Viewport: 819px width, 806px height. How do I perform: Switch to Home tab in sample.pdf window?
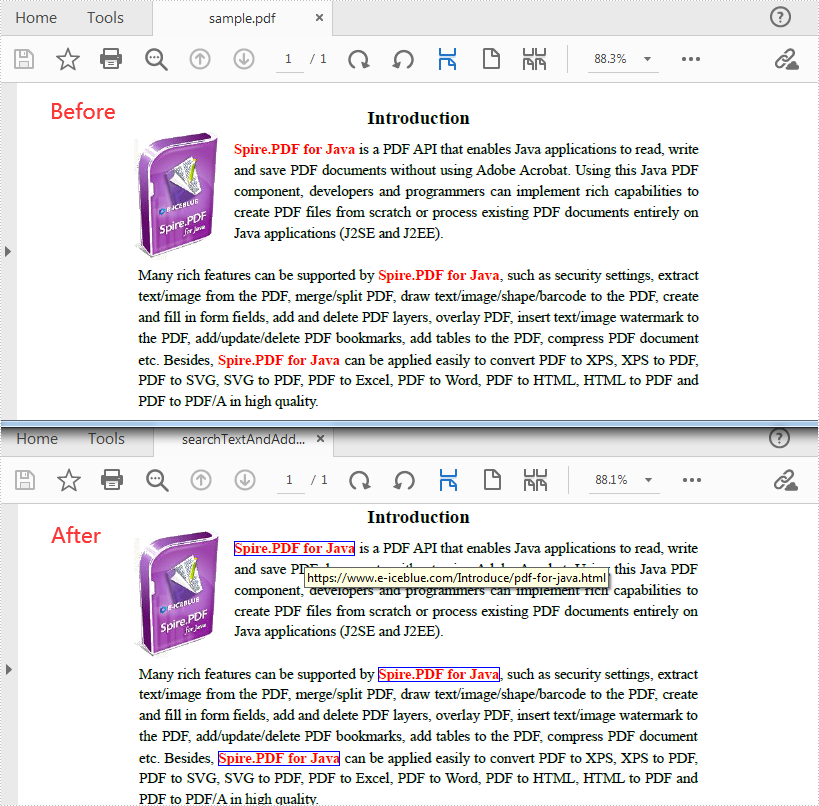pyautogui.click(x=36, y=18)
